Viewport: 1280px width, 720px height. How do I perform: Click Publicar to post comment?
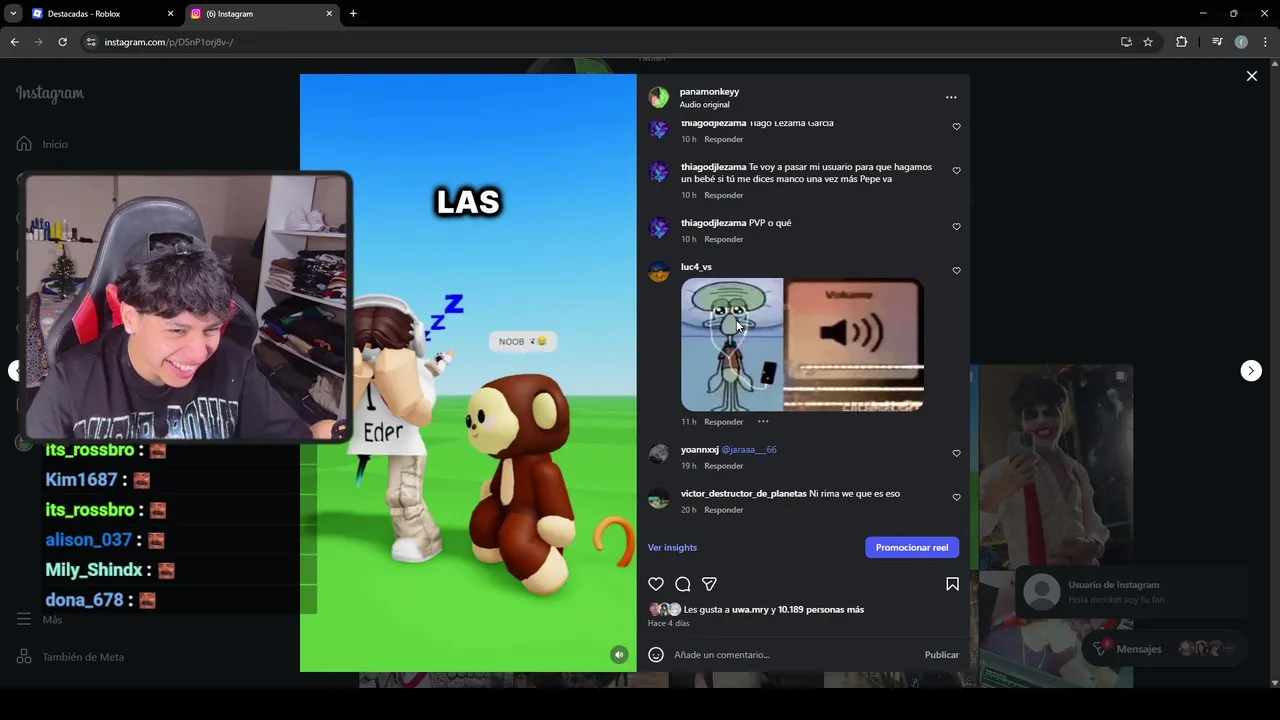pos(941,655)
